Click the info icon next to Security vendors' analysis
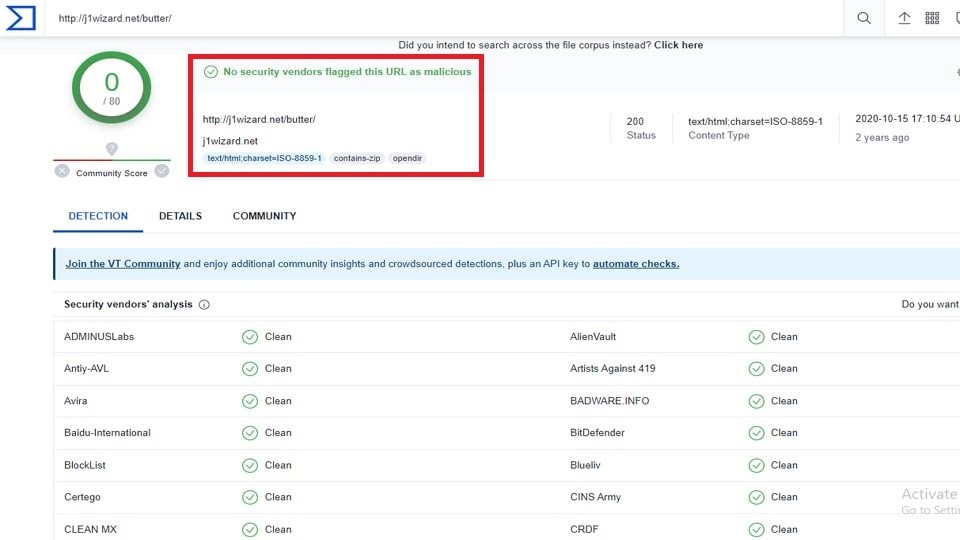The width and height of the screenshot is (960, 540). [204, 304]
